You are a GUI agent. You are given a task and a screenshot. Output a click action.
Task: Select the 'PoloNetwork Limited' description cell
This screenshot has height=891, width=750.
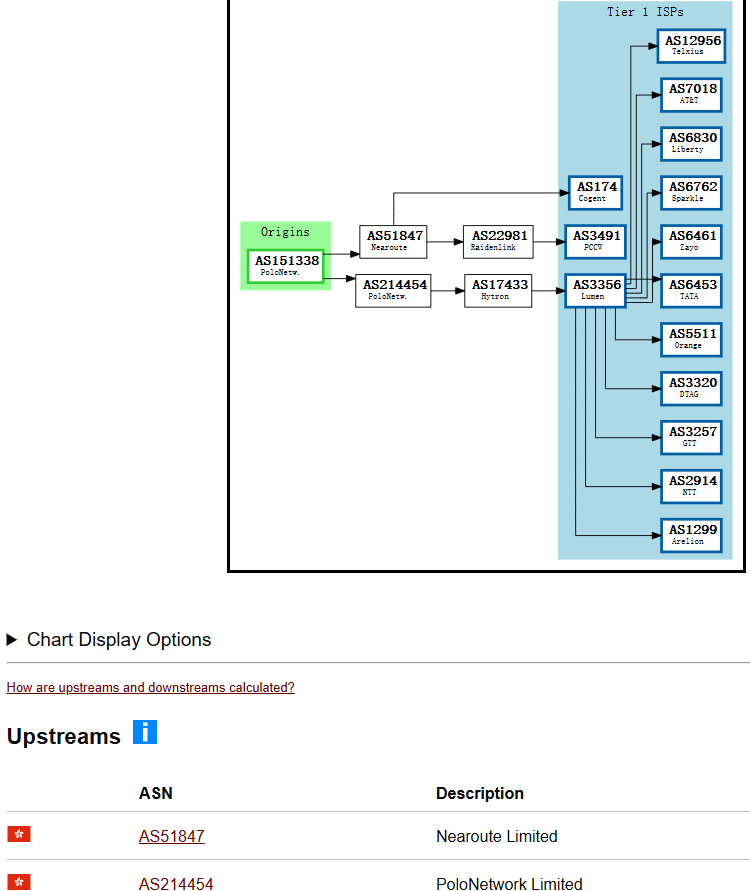[509, 884]
